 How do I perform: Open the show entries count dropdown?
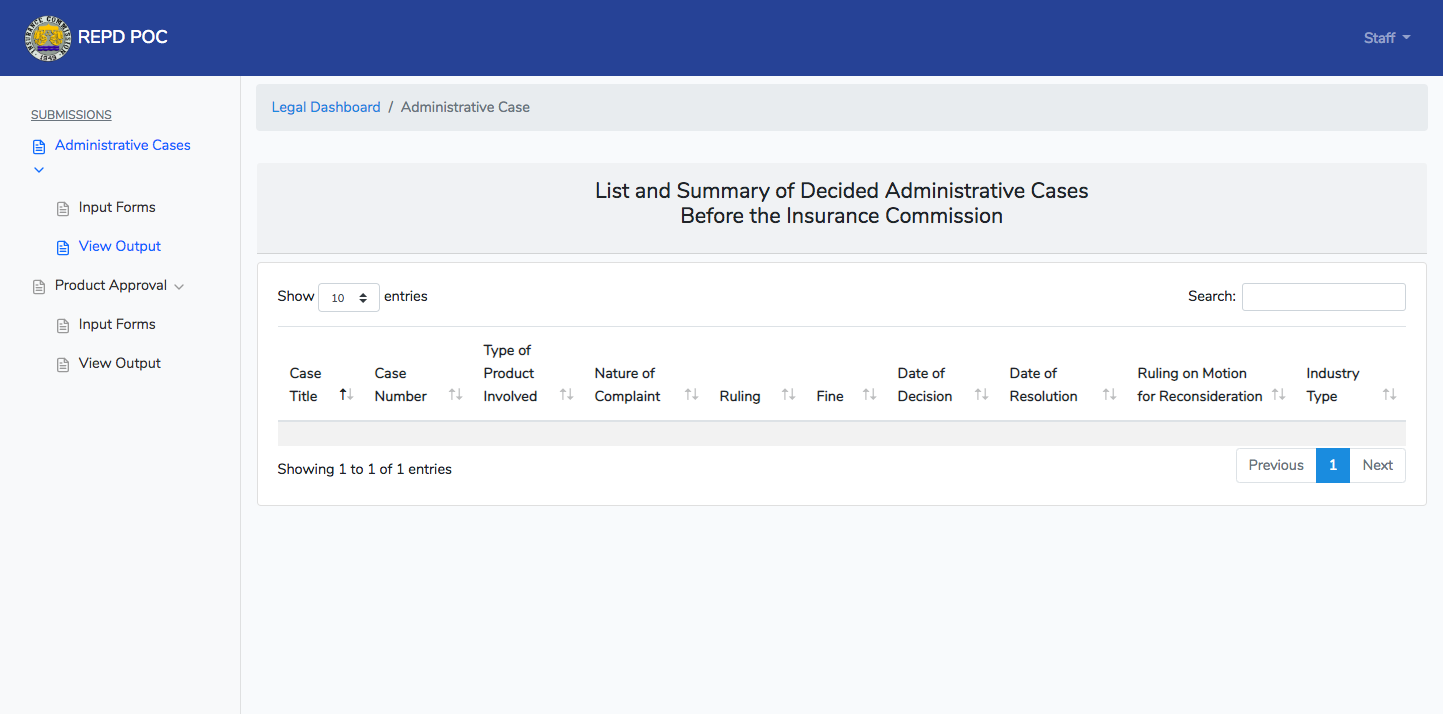click(x=349, y=298)
